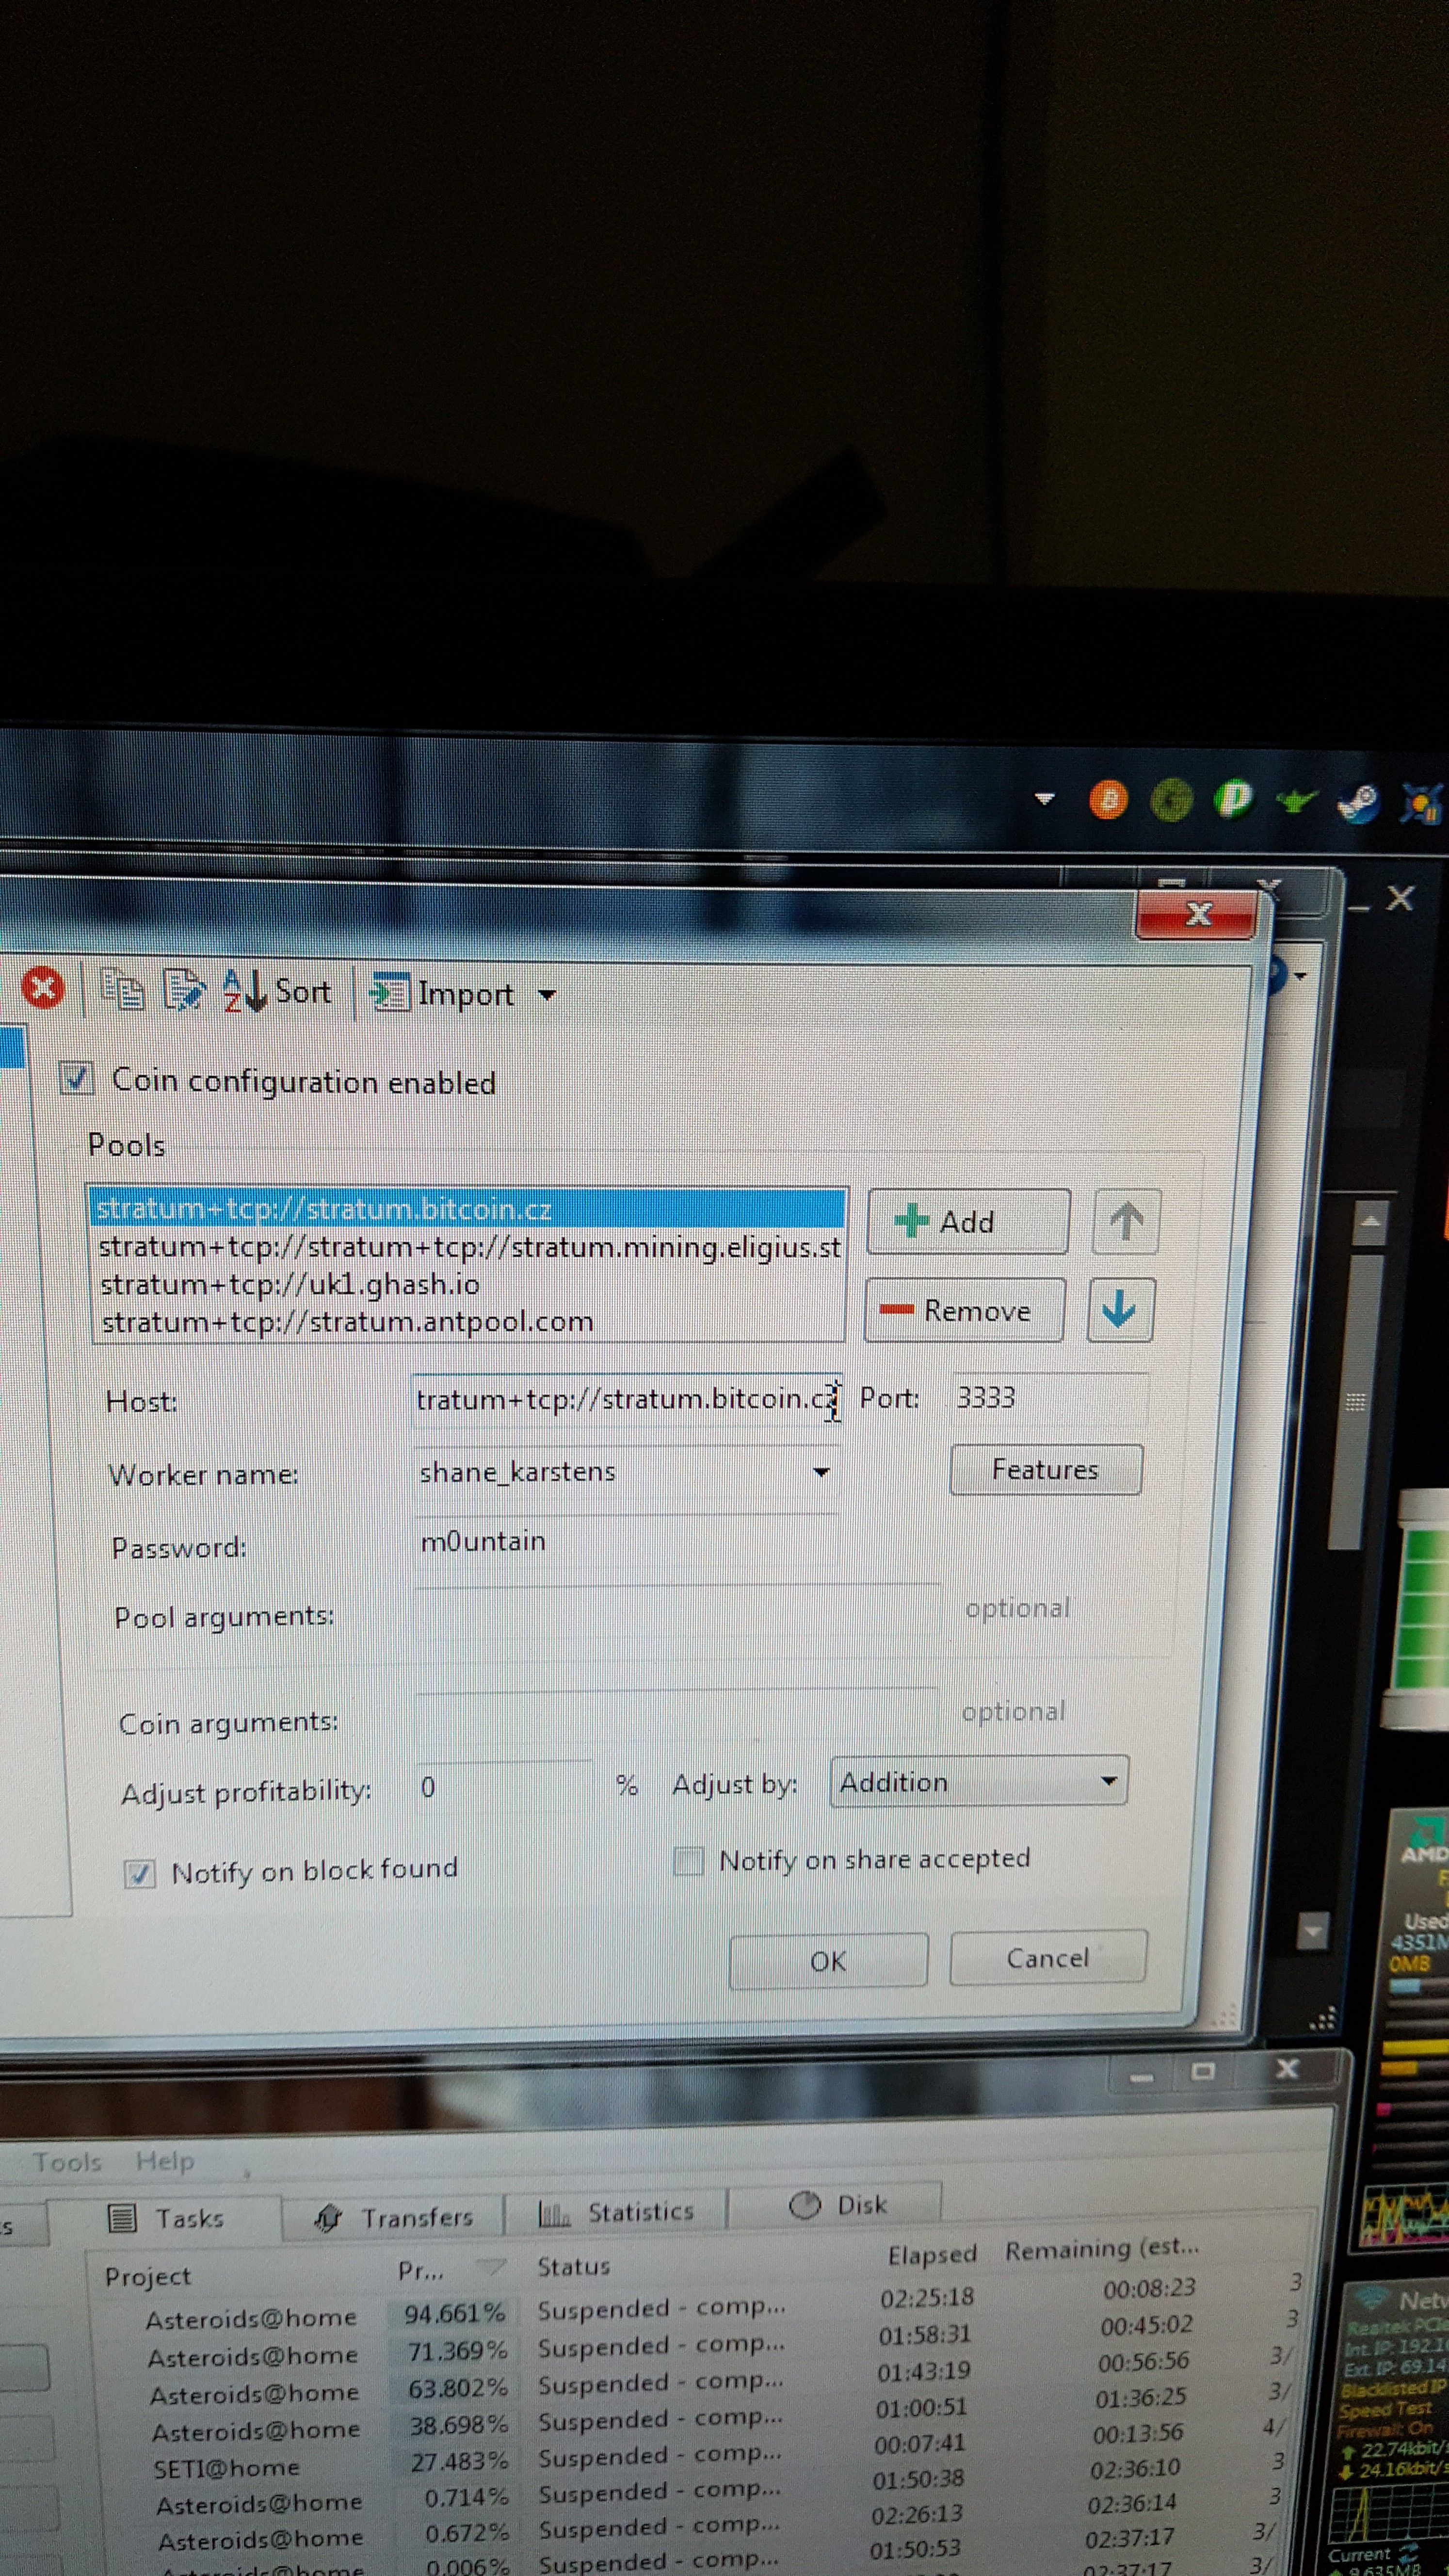This screenshot has width=1449, height=2576.
Task: Uncheck Notify on block found
Action: [140, 1873]
